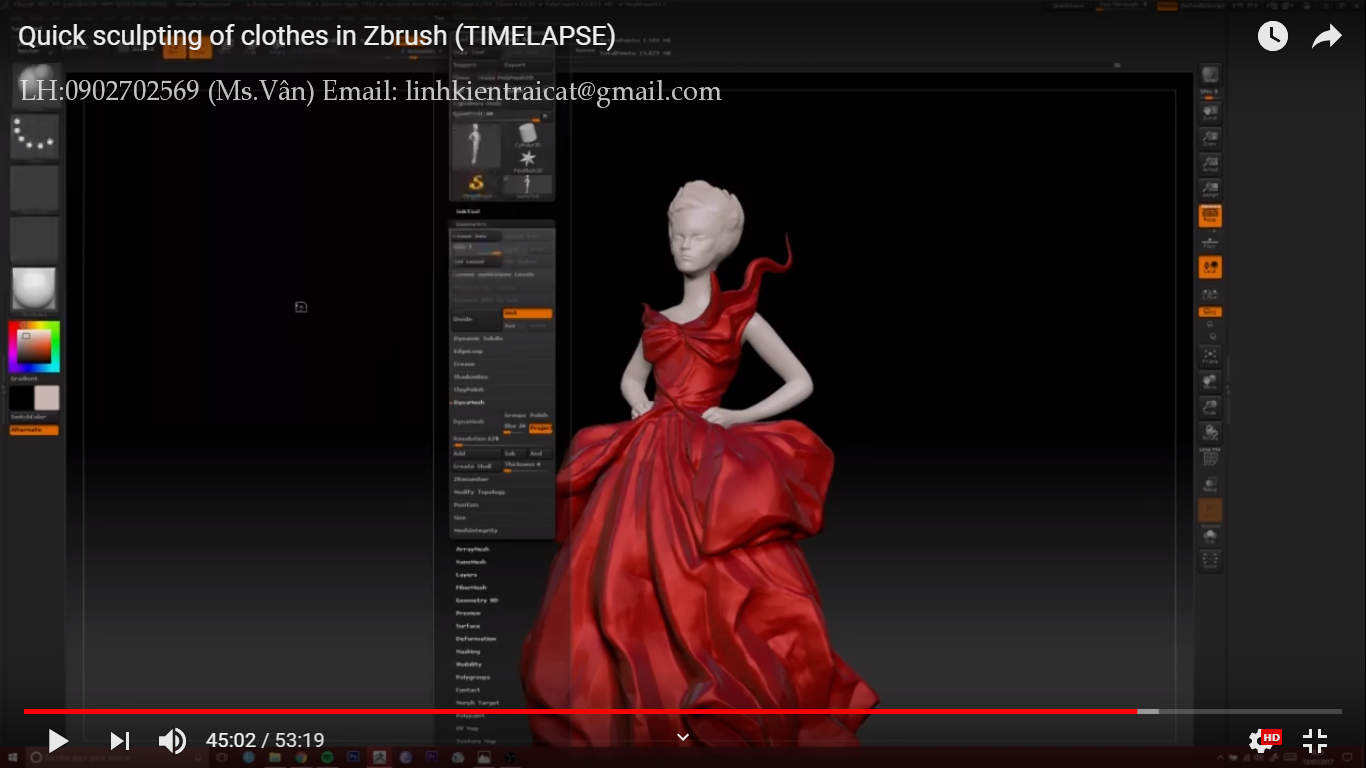The width and height of the screenshot is (1366, 768).
Task: Select current brush thumbnail in ZBrush
Action: (x=34, y=86)
